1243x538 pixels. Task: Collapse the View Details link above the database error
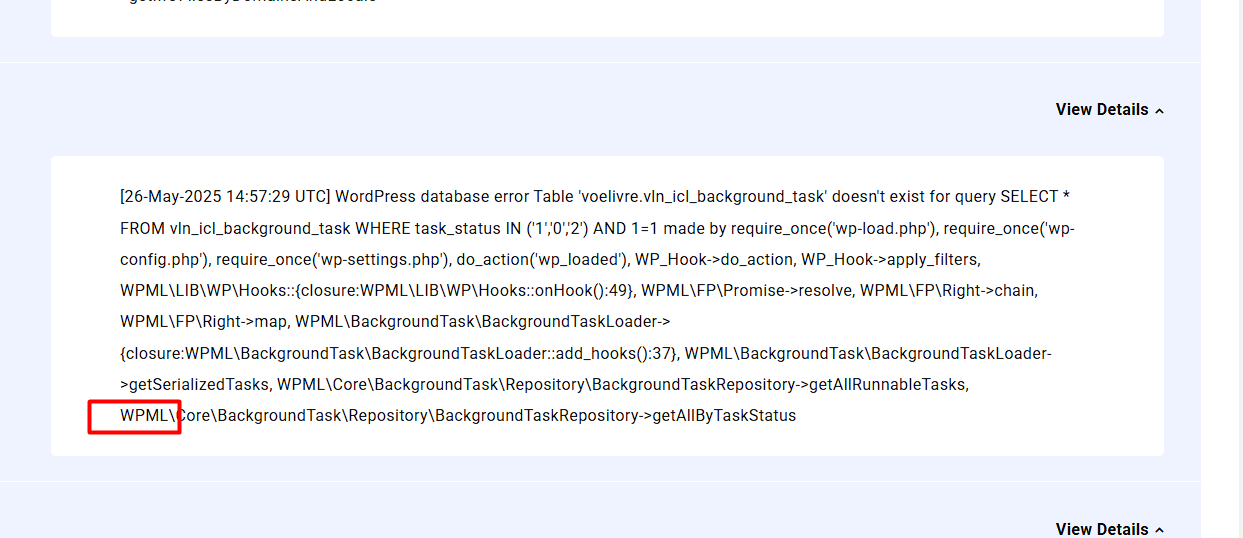[x=1109, y=110]
